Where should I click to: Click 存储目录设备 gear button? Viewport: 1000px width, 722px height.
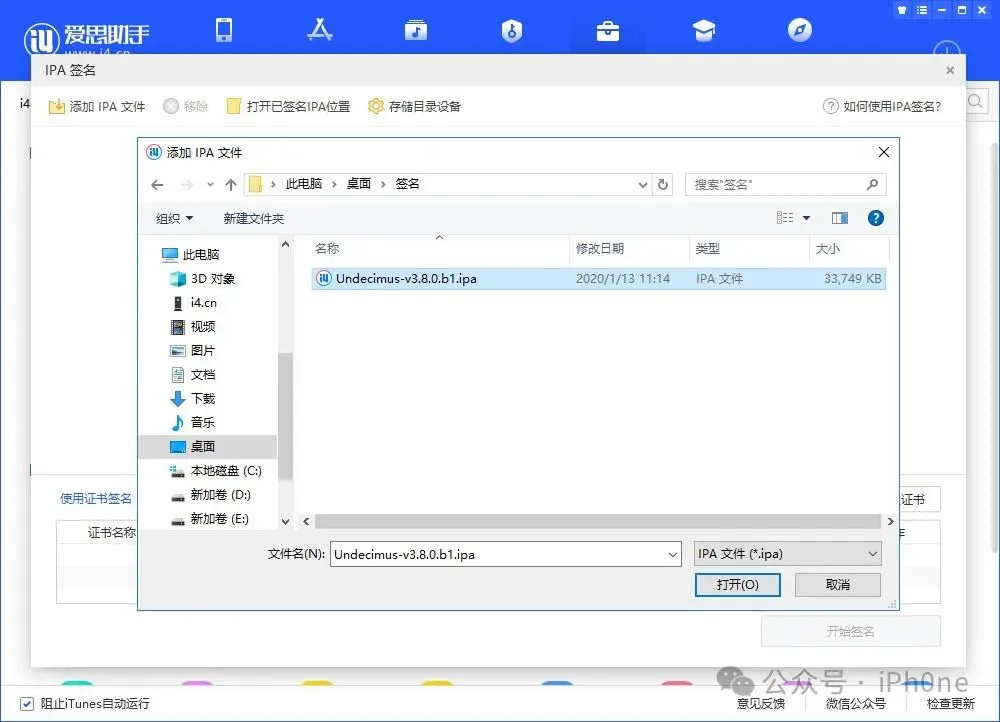click(x=415, y=107)
